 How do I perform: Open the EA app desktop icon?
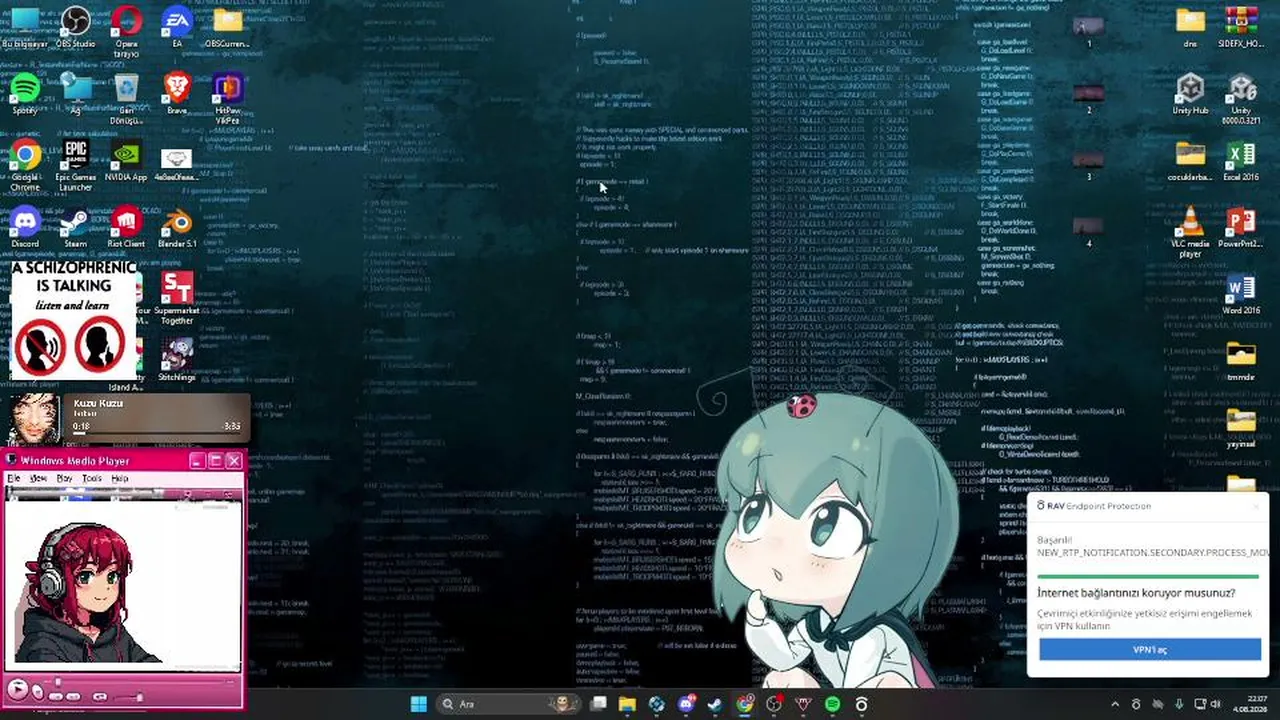pyautogui.click(x=177, y=27)
